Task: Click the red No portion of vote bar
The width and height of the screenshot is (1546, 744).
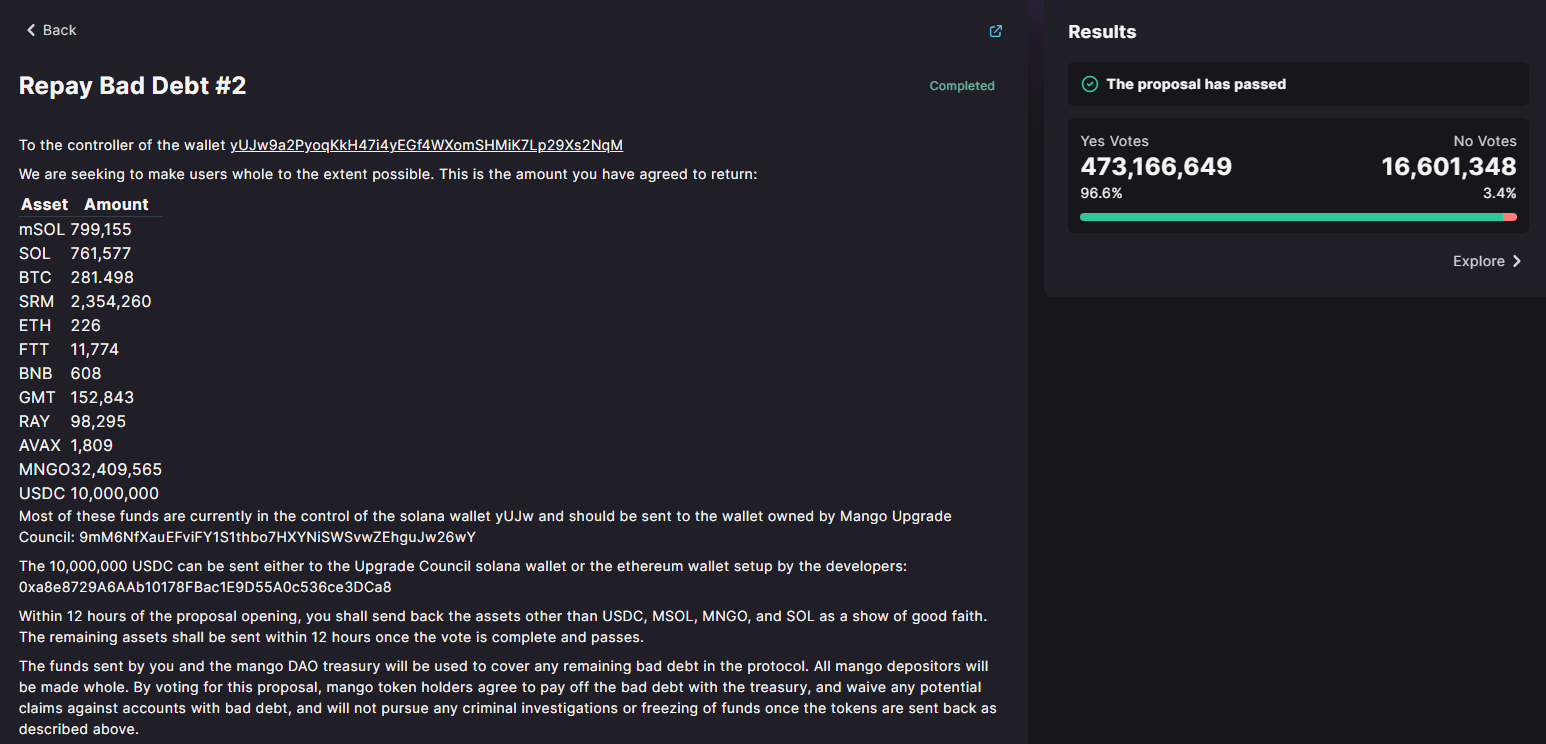Action: [1510, 217]
